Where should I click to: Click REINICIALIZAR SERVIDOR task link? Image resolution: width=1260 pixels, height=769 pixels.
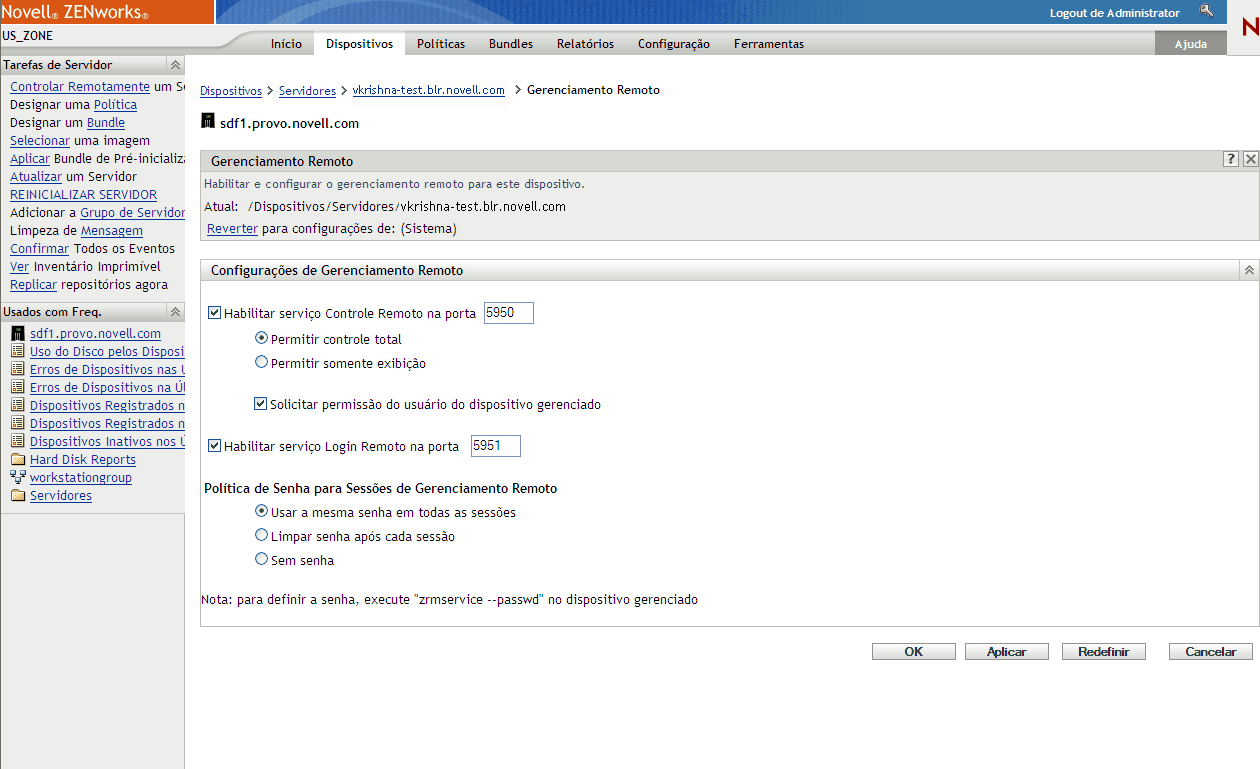click(x=83, y=195)
